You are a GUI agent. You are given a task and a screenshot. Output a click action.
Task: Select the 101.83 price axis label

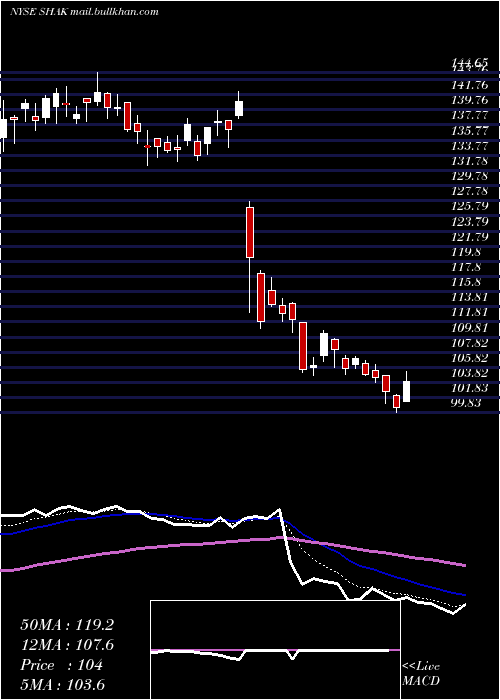[x=469, y=388]
